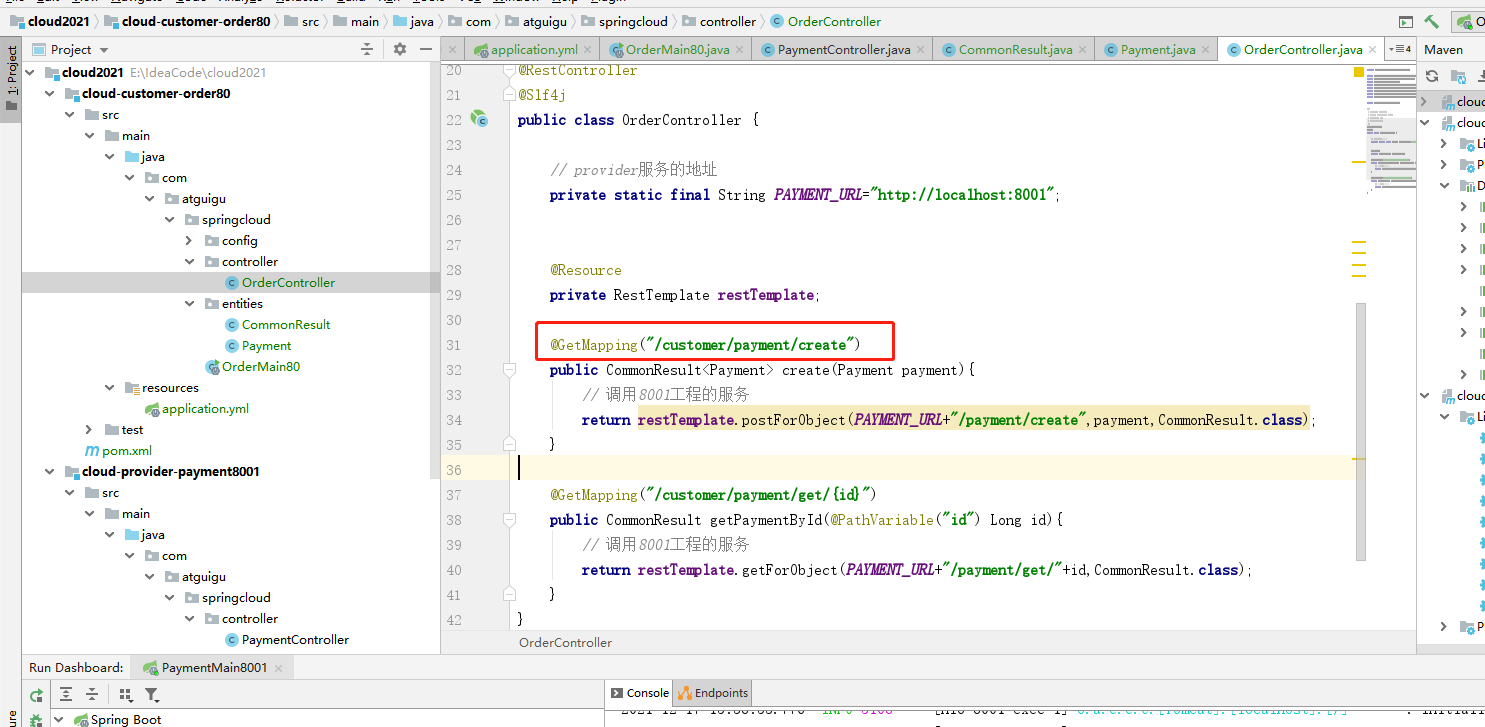Click the Maven reimport refresh icon
This screenshot has width=1485, height=727.
coord(1432,76)
